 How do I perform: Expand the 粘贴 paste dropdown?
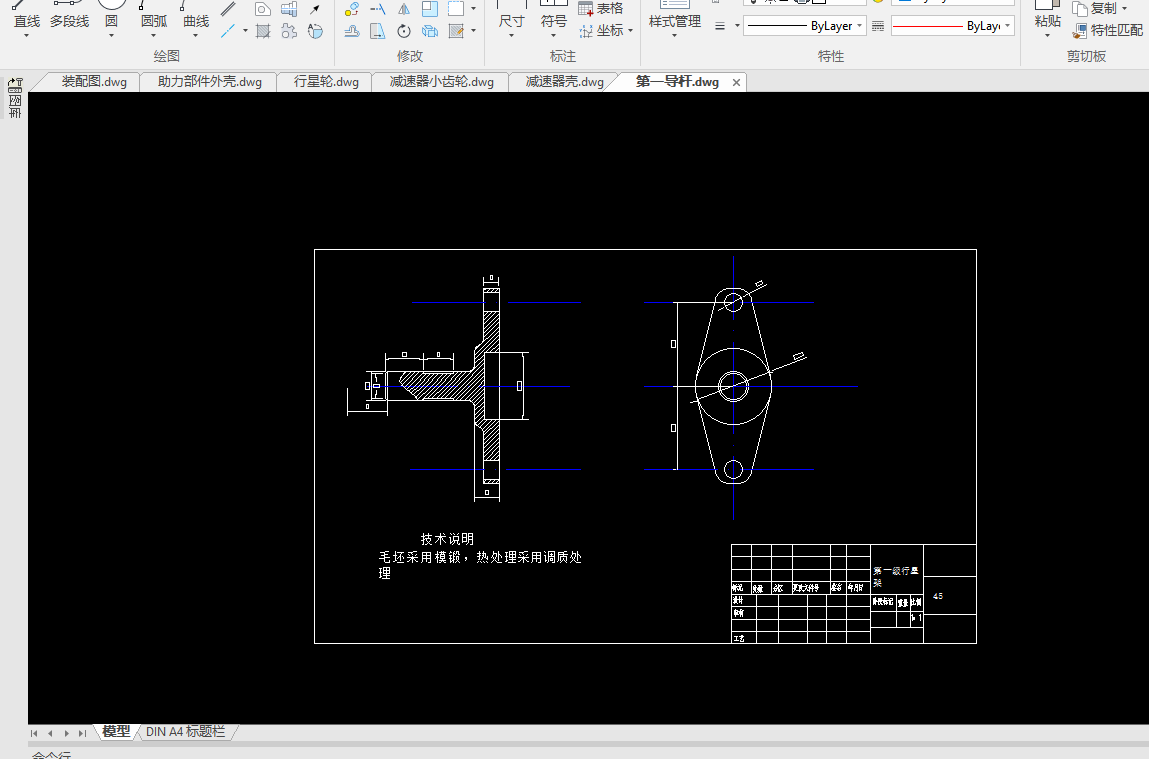click(x=1047, y=35)
